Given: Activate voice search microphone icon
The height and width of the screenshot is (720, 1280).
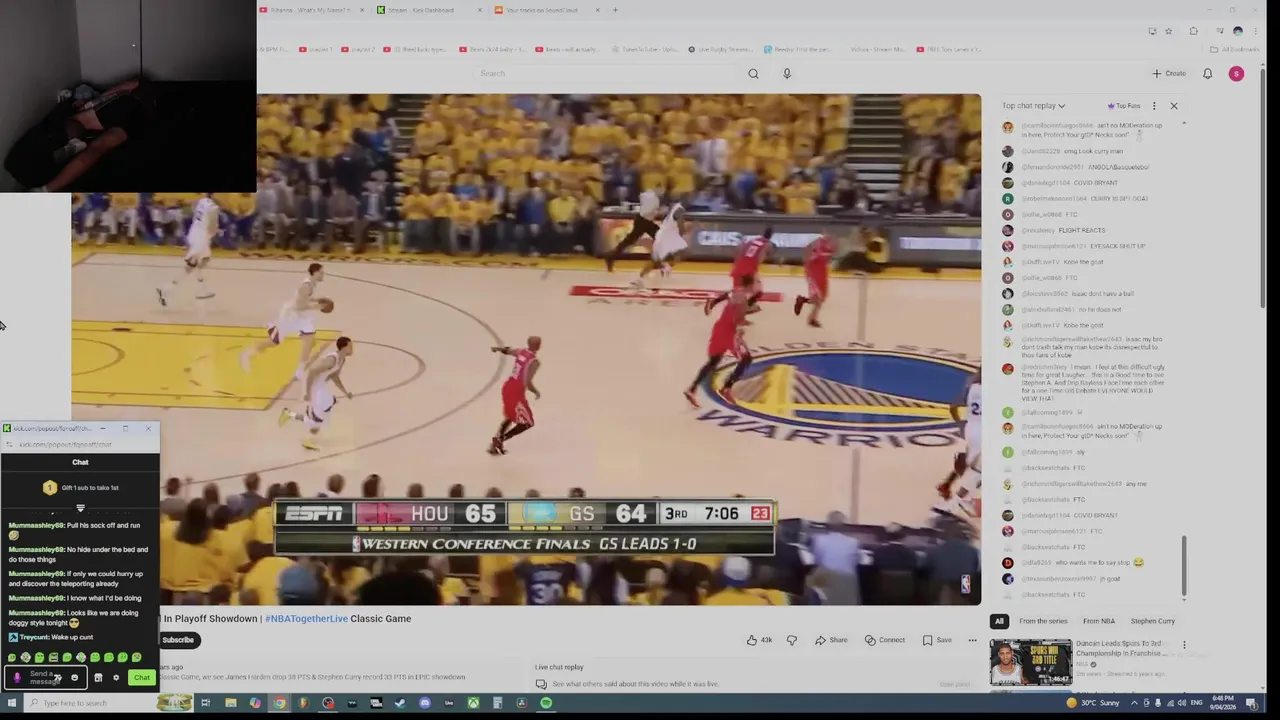Looking at the screenshot, I should pos(787,73).
